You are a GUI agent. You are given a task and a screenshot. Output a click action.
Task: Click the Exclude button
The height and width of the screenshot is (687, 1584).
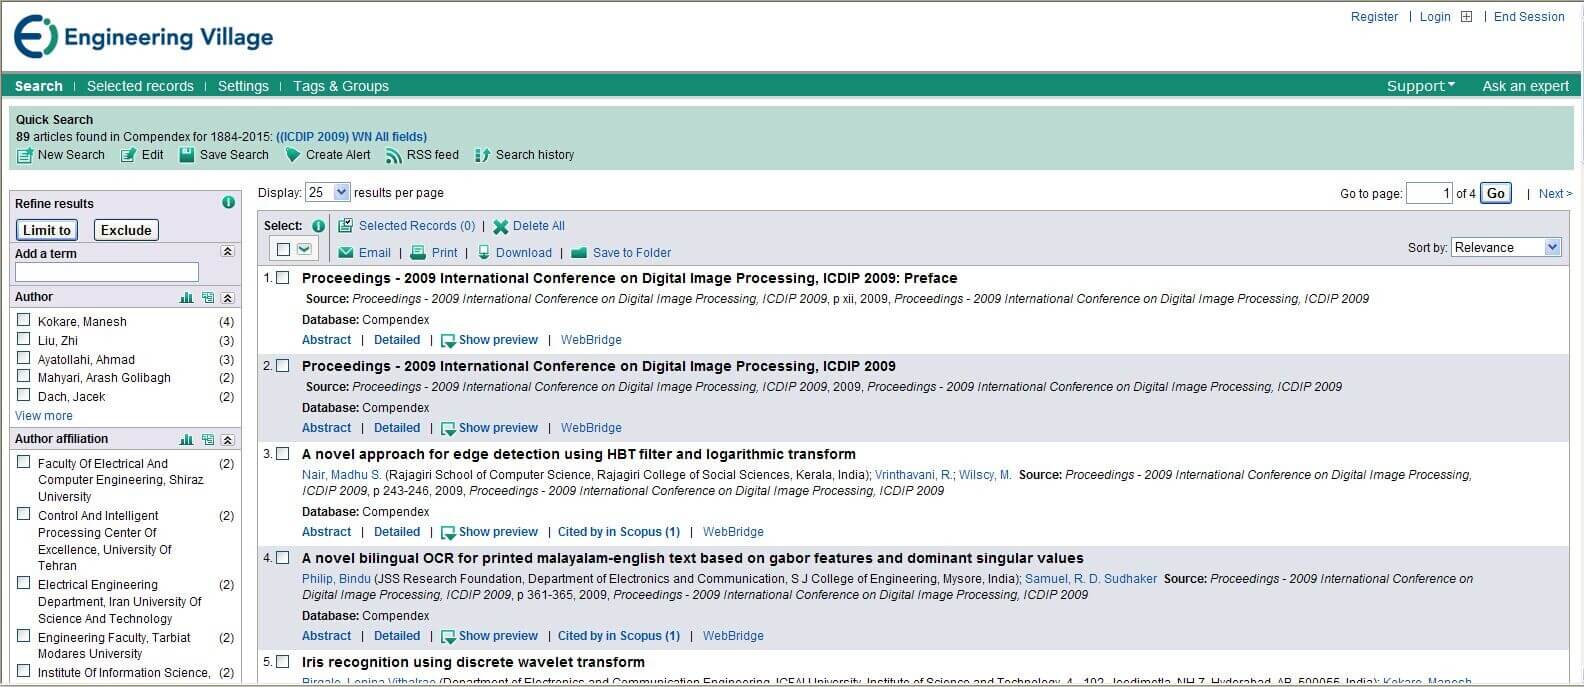point(126,230)
